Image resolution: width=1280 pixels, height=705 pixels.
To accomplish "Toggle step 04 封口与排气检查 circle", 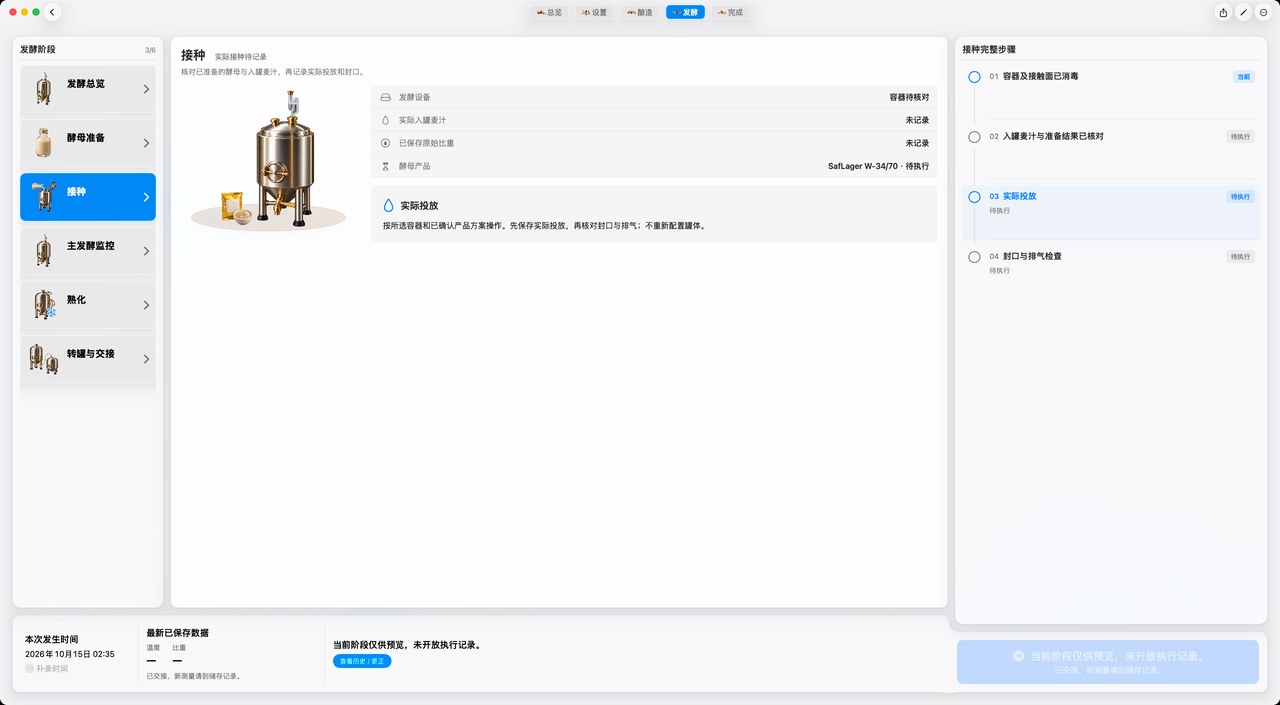I will point(974,257).
